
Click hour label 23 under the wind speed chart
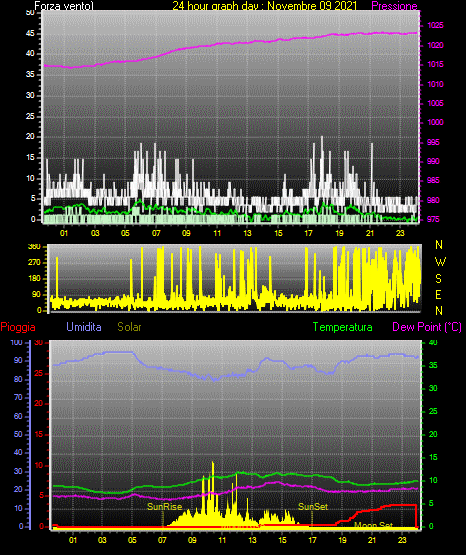click(400, 233)
